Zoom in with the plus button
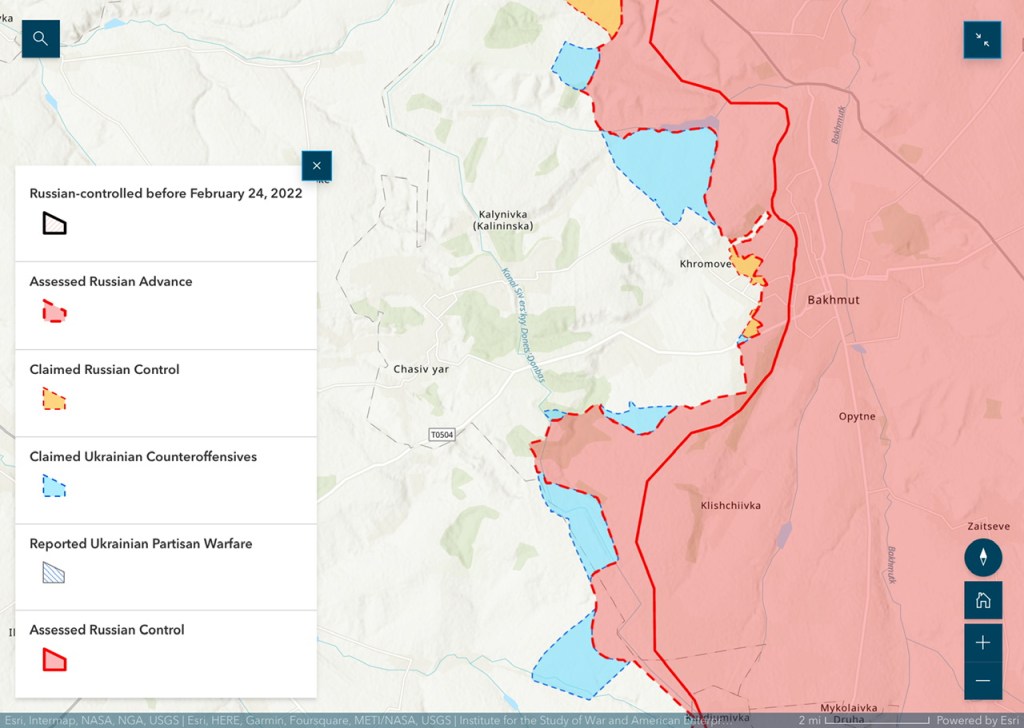The image size is (1024, 728). 983,642
